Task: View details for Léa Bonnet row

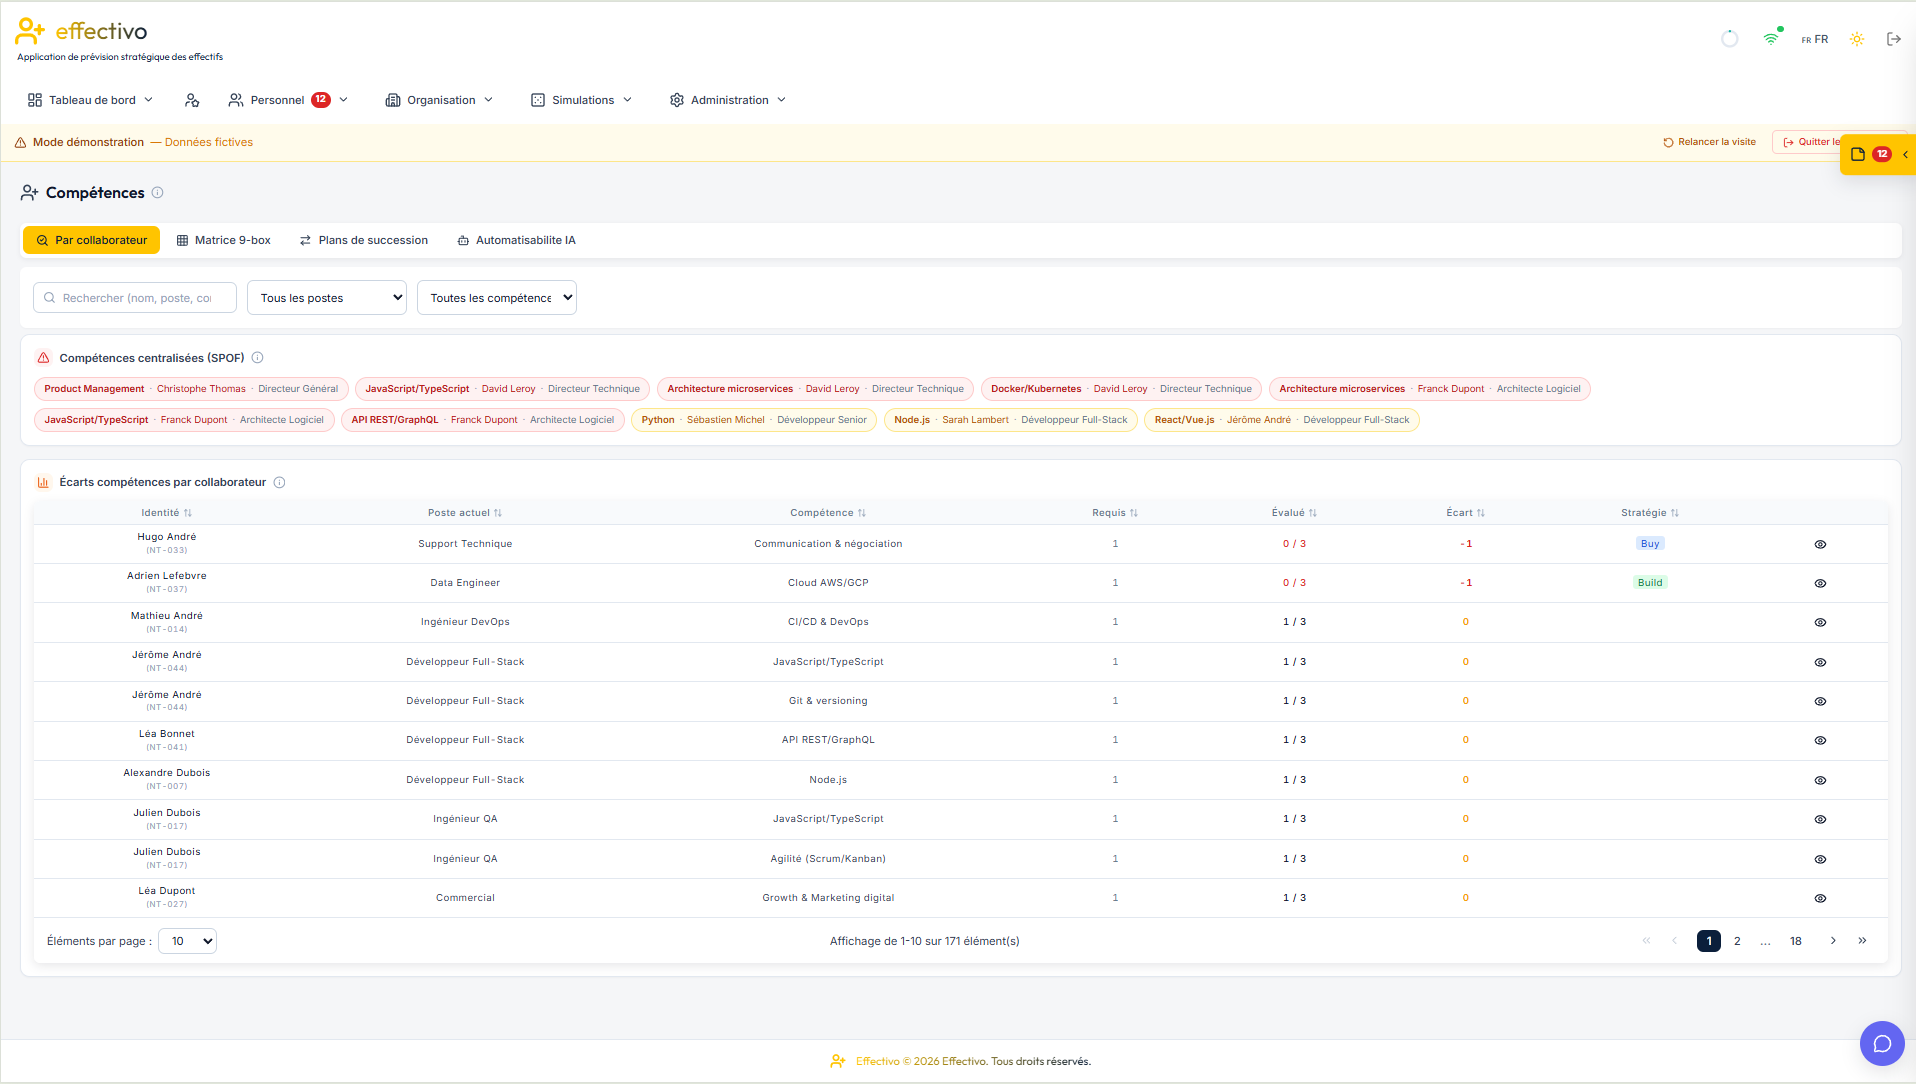Action: [x=1820, y=740]
